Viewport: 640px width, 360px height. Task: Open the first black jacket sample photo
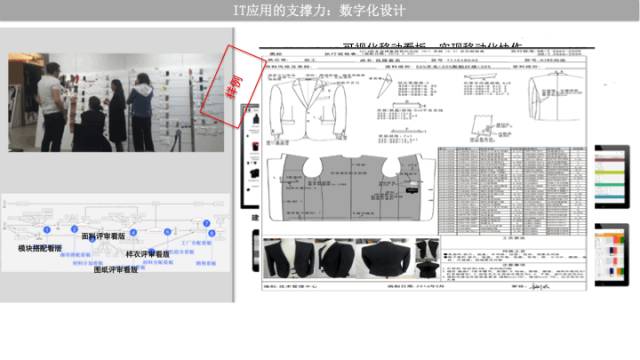(x=289, y=258)
